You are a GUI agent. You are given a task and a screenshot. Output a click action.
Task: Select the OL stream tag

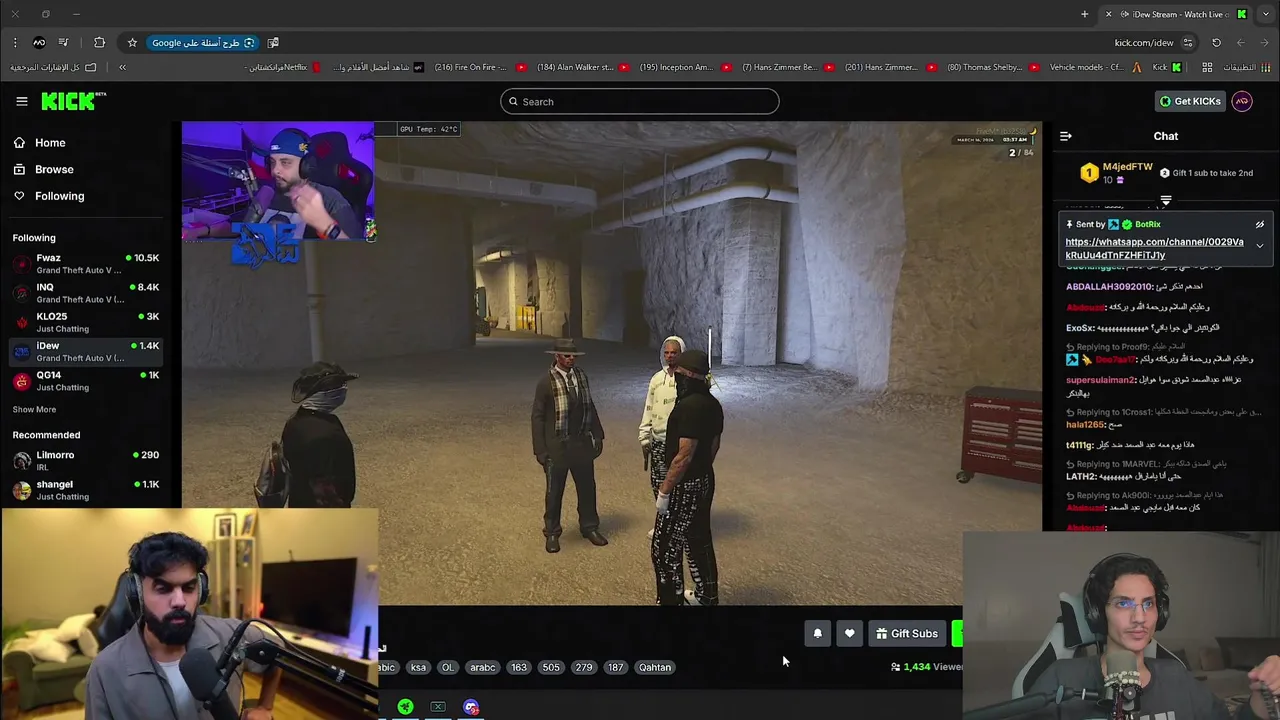pyautogui.click(x=447, y=668)
